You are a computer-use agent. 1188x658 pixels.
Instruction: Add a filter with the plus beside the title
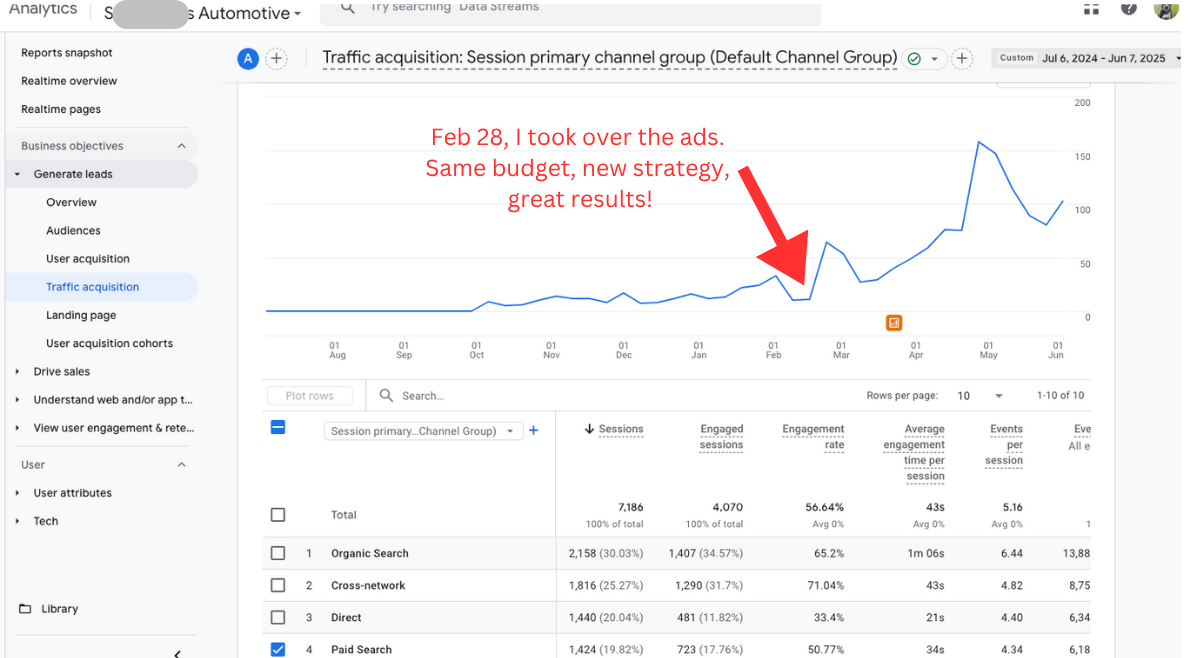(x=962, y=58)
